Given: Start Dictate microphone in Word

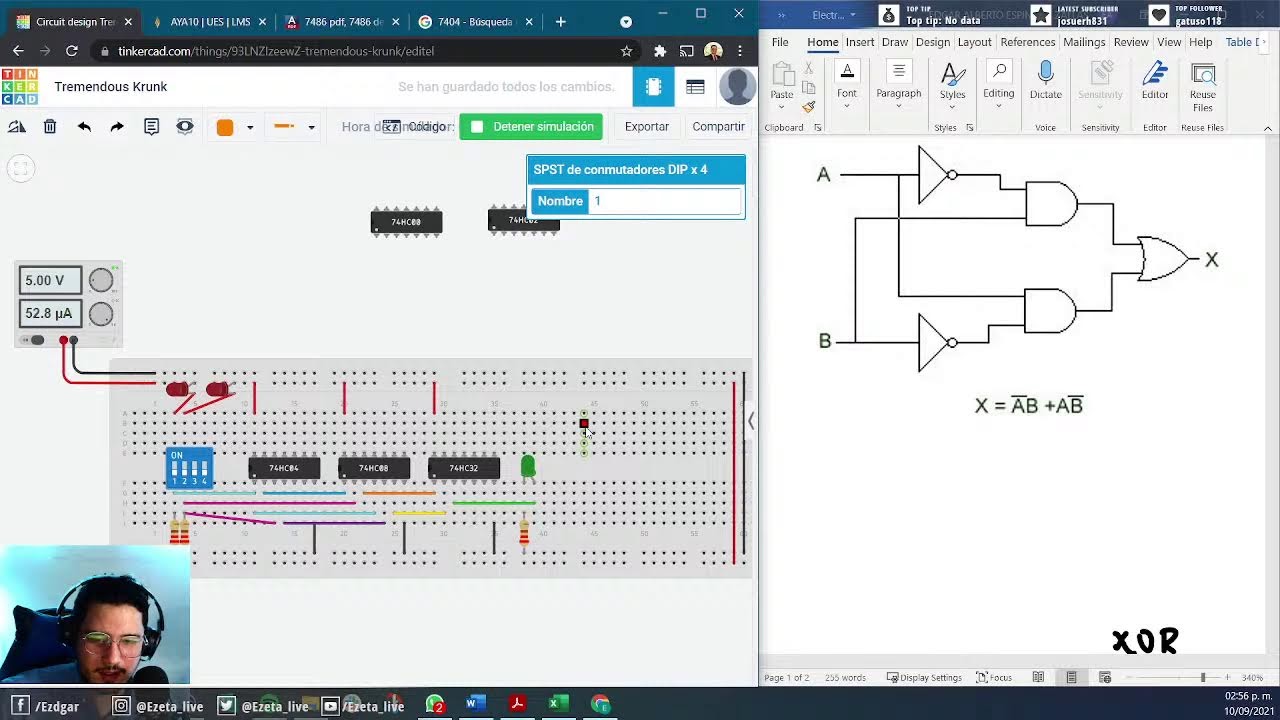Looking at the screenshot, I should 1046,80.
